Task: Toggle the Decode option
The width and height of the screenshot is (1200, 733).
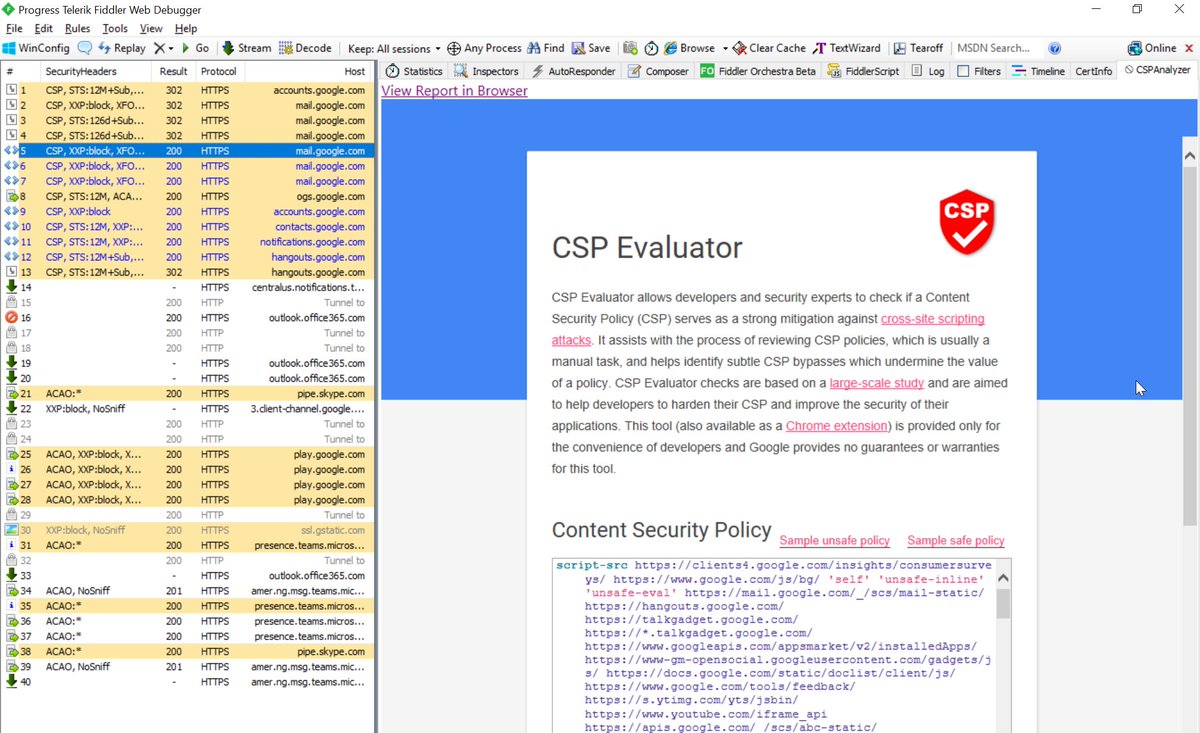Action: tap(305, 48)
